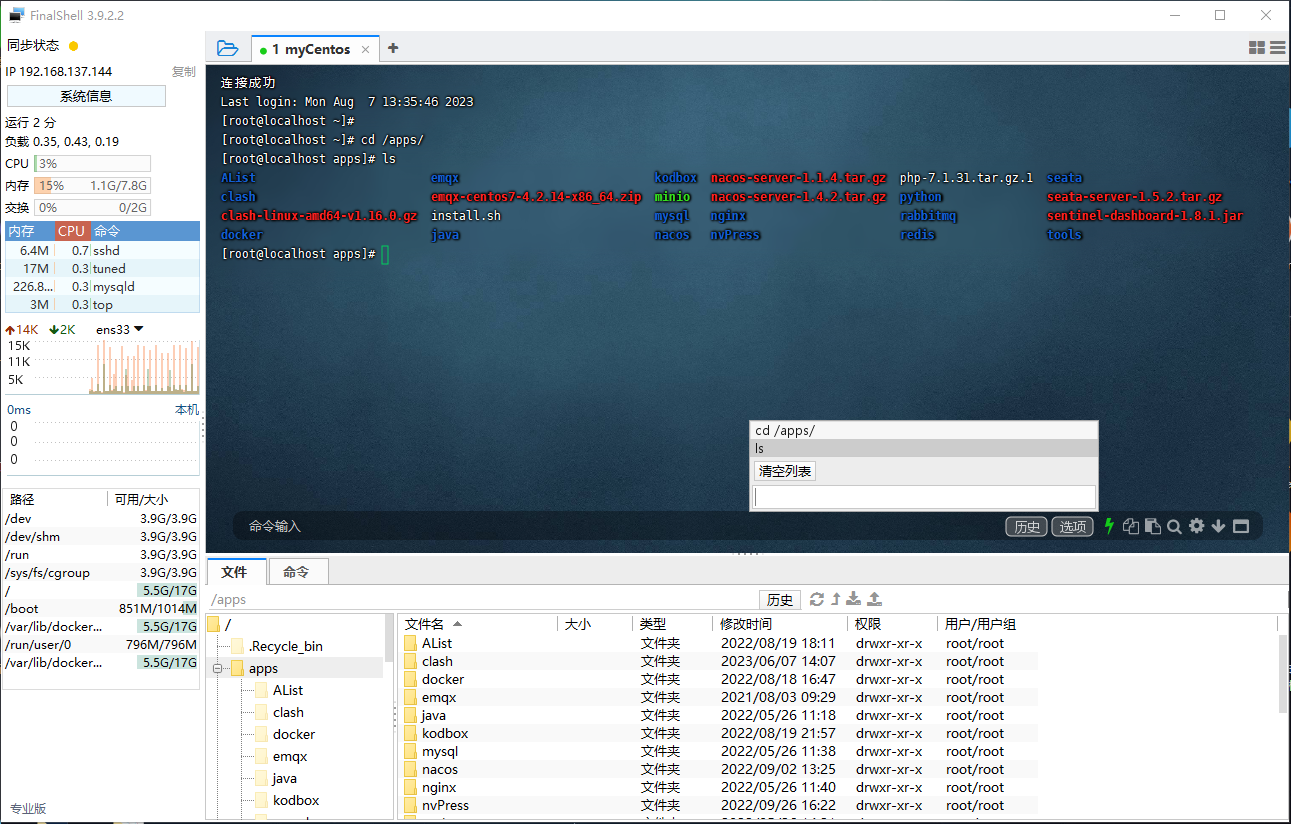Viewport: 1291px width, 824px height.
Task: Select docker folder in directory tree
Action: [294, 734]
